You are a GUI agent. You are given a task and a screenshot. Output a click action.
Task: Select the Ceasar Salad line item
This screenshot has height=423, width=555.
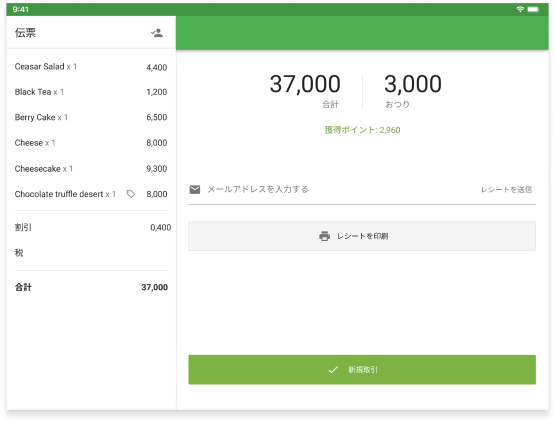tap(91, 67)
